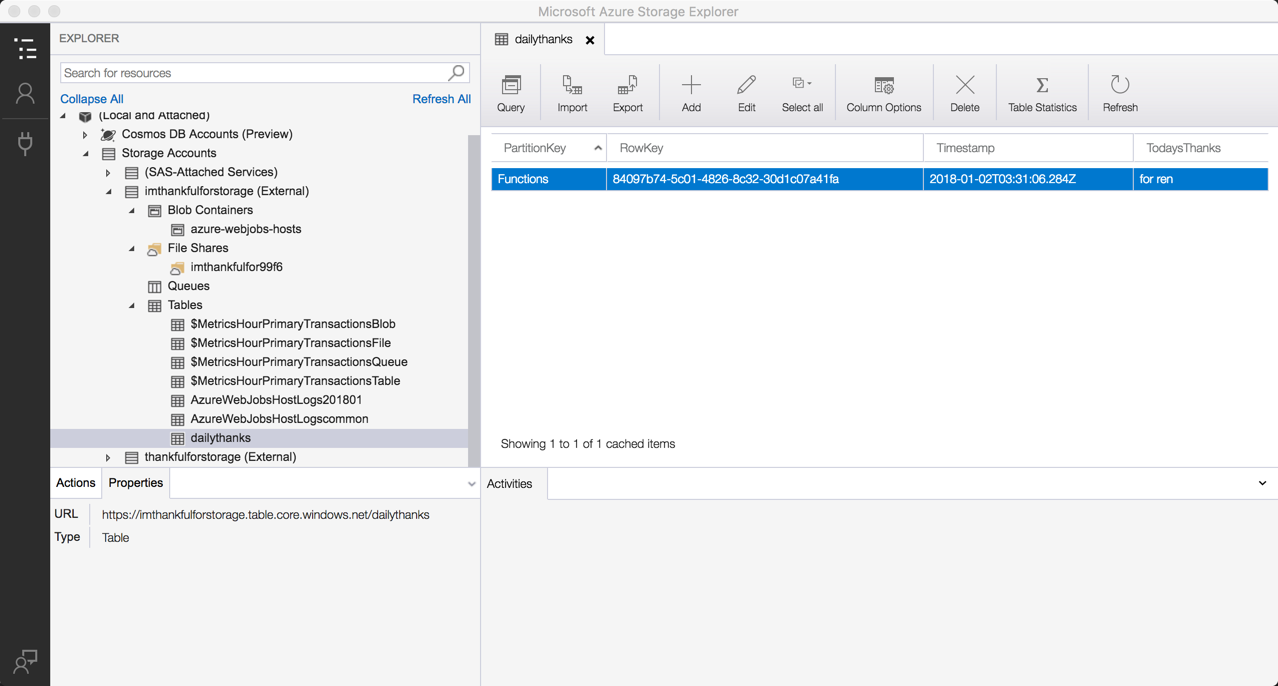Open the Actions/Properties panel dropdown

pos(472,484)
